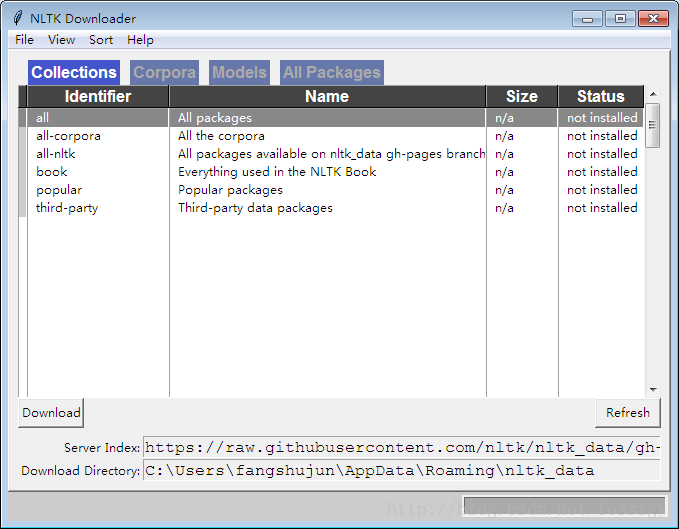Click the Download Directory path field

[x=401, y=471]
